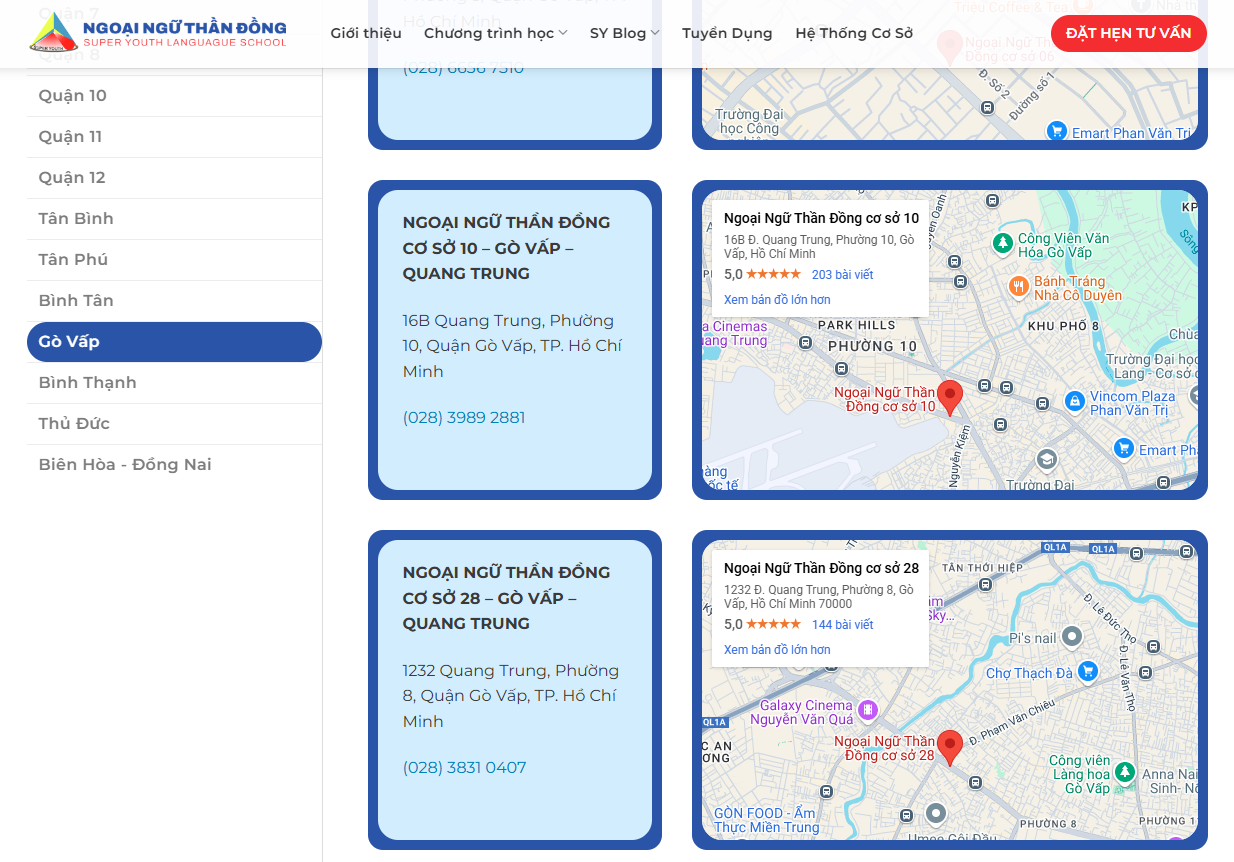This screenshot has height=862, width=1234.
Task: Open larger map for cơ sở 10
Action: pos(777,300)
